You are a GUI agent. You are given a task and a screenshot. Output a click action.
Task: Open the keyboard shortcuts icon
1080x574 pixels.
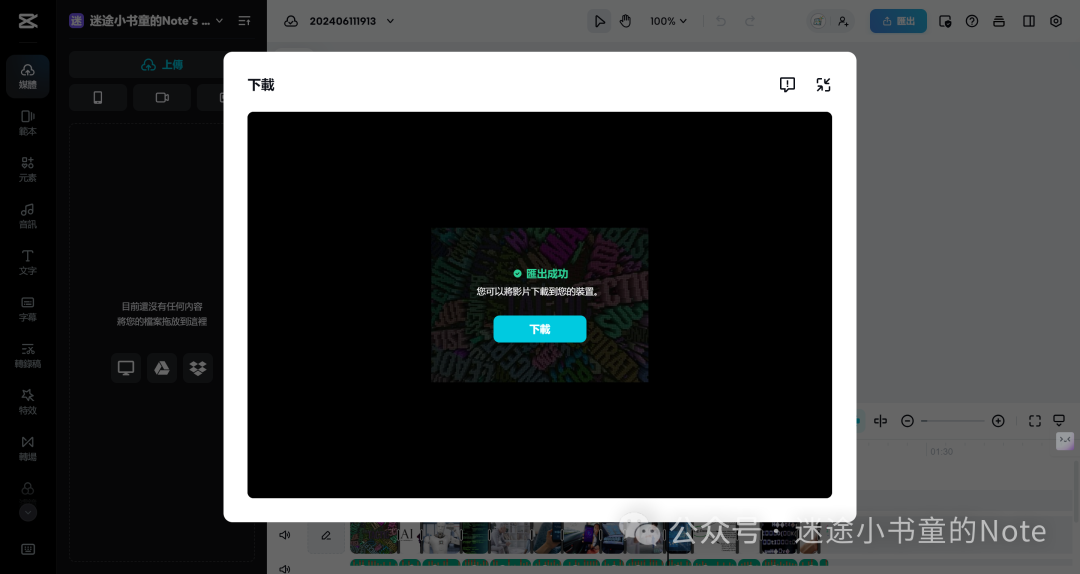28,549
